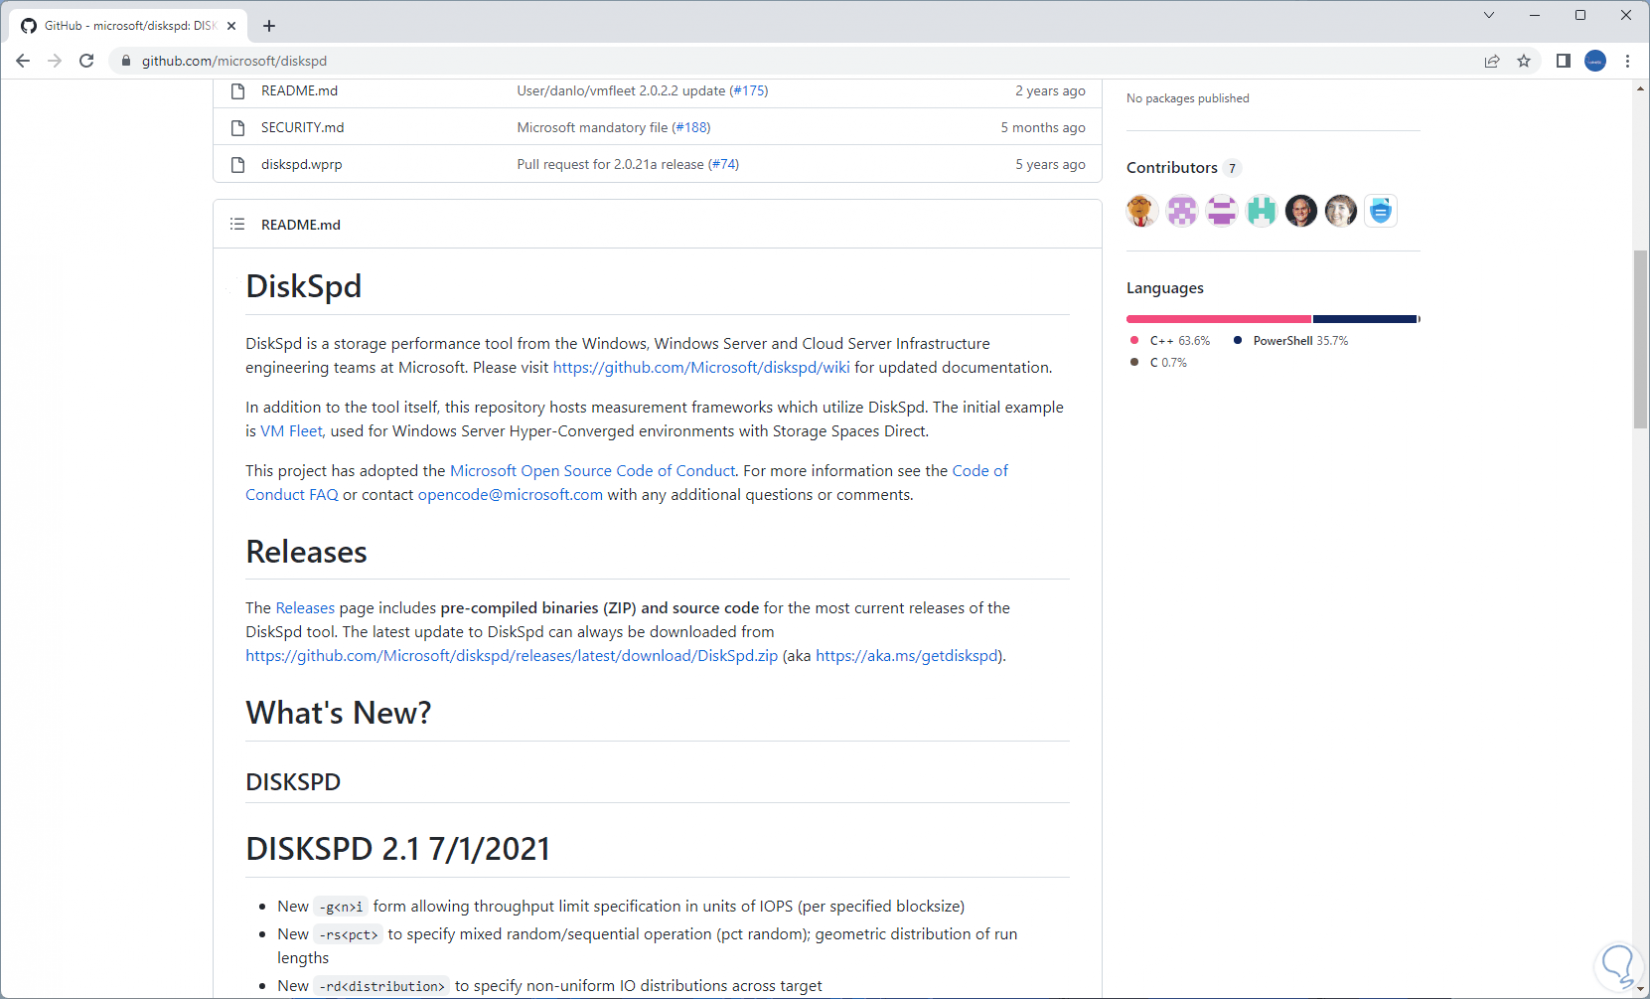Open the Chrome profile avatar menu

coord(1595,61)
